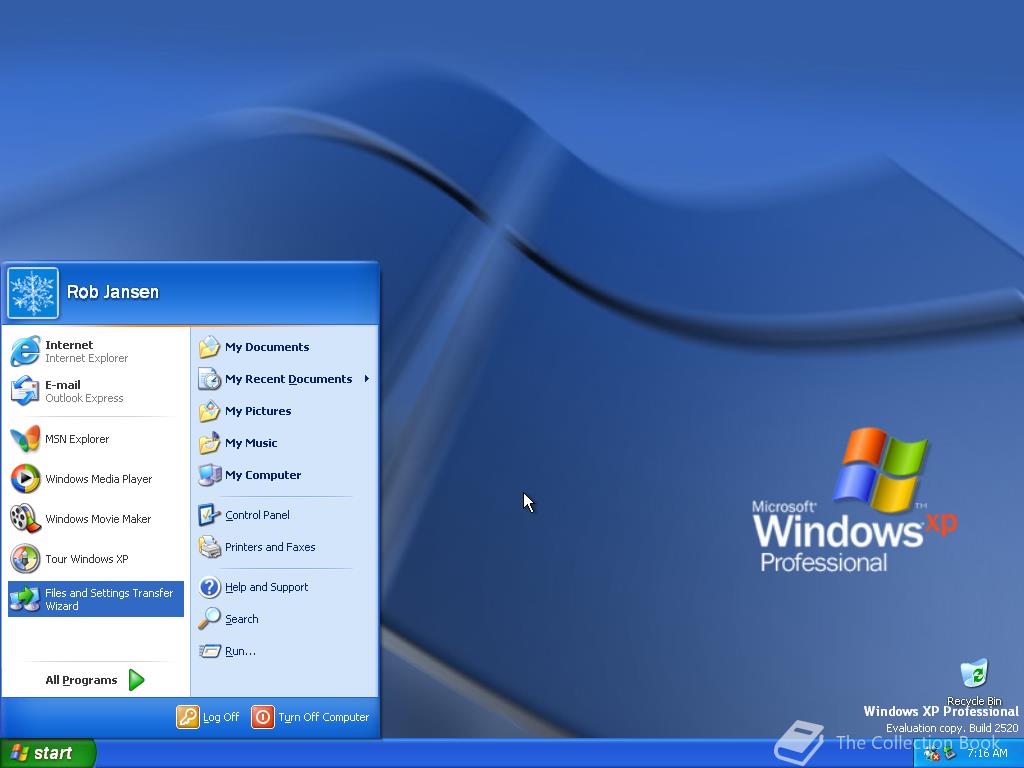Click the Safely Remove Hardware tray icon
The height and width of the screenshot is (768, 1024).
(950, 754)
